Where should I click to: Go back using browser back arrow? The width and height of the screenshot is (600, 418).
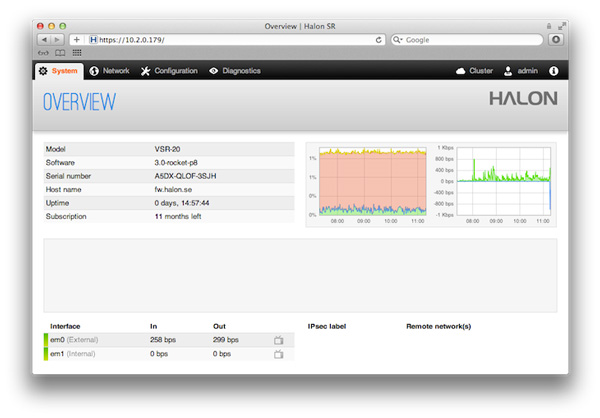click(43, 39)
